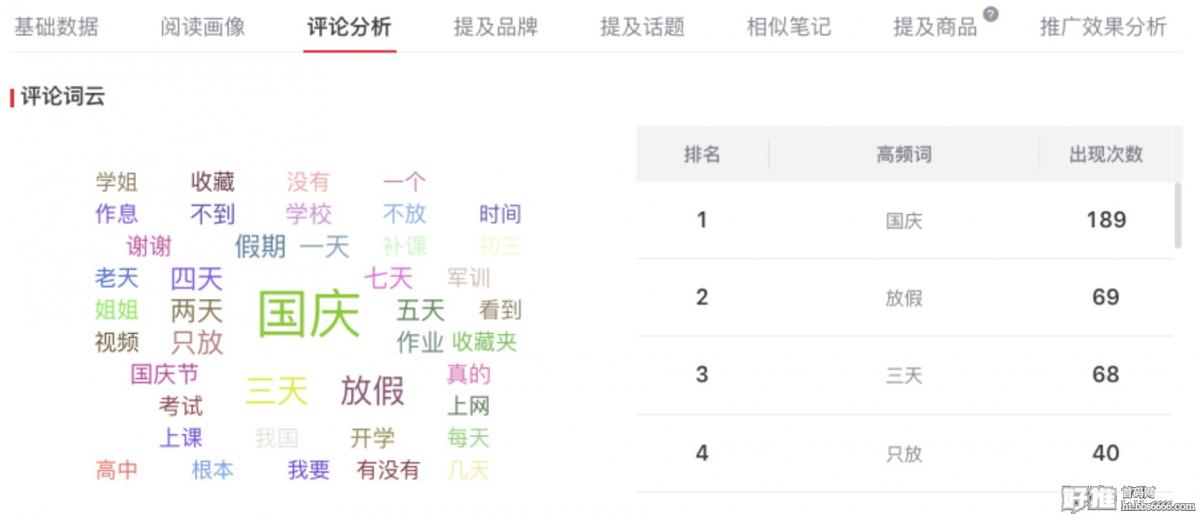Click the 高频词 column header

point(904,155)
